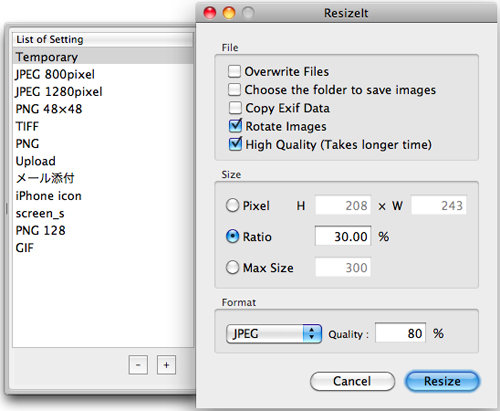Disable High Quality option
Screen dimensions: 500x411
(235, 144)
